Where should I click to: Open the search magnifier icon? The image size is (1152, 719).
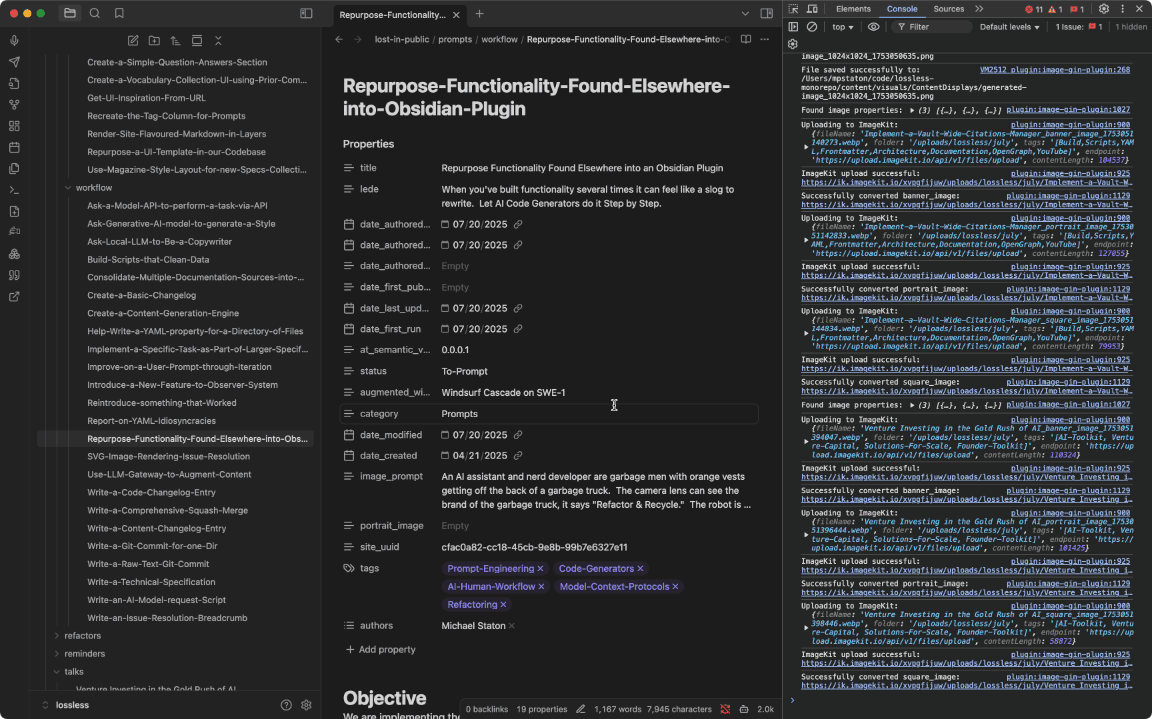(95, 13)
